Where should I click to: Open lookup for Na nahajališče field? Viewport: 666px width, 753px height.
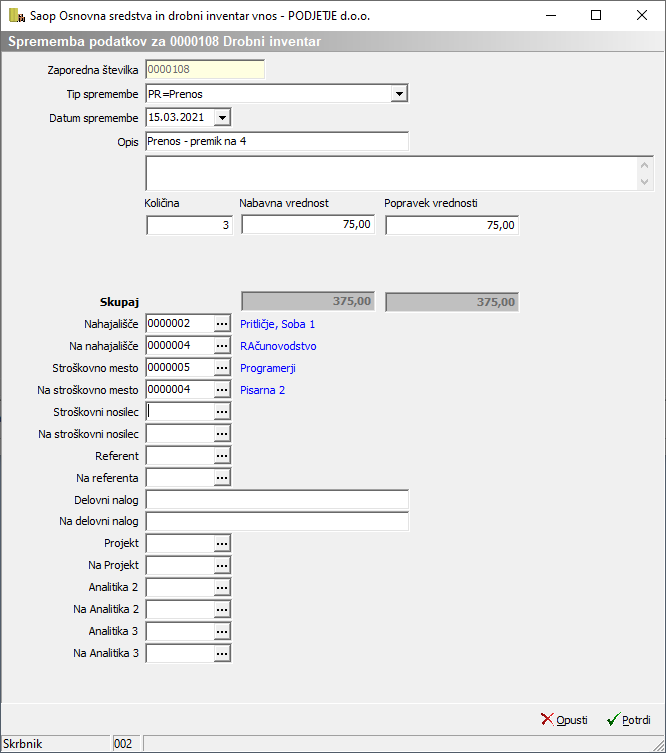coord(222,346)
